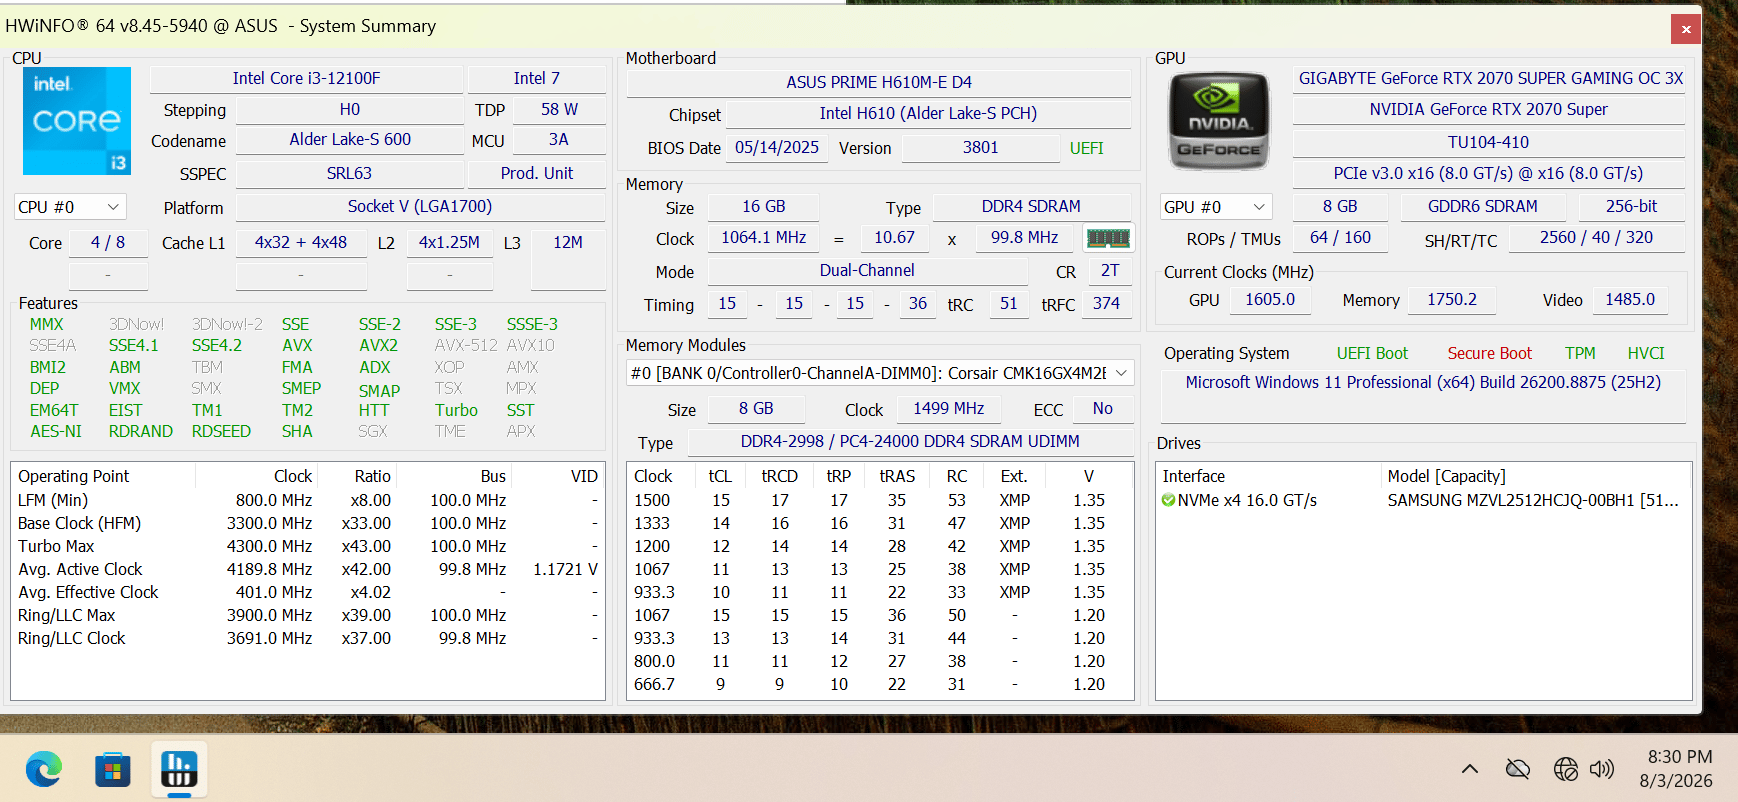Close the HWiNFO System Summary window
1738x802 pixels.
1686,29
